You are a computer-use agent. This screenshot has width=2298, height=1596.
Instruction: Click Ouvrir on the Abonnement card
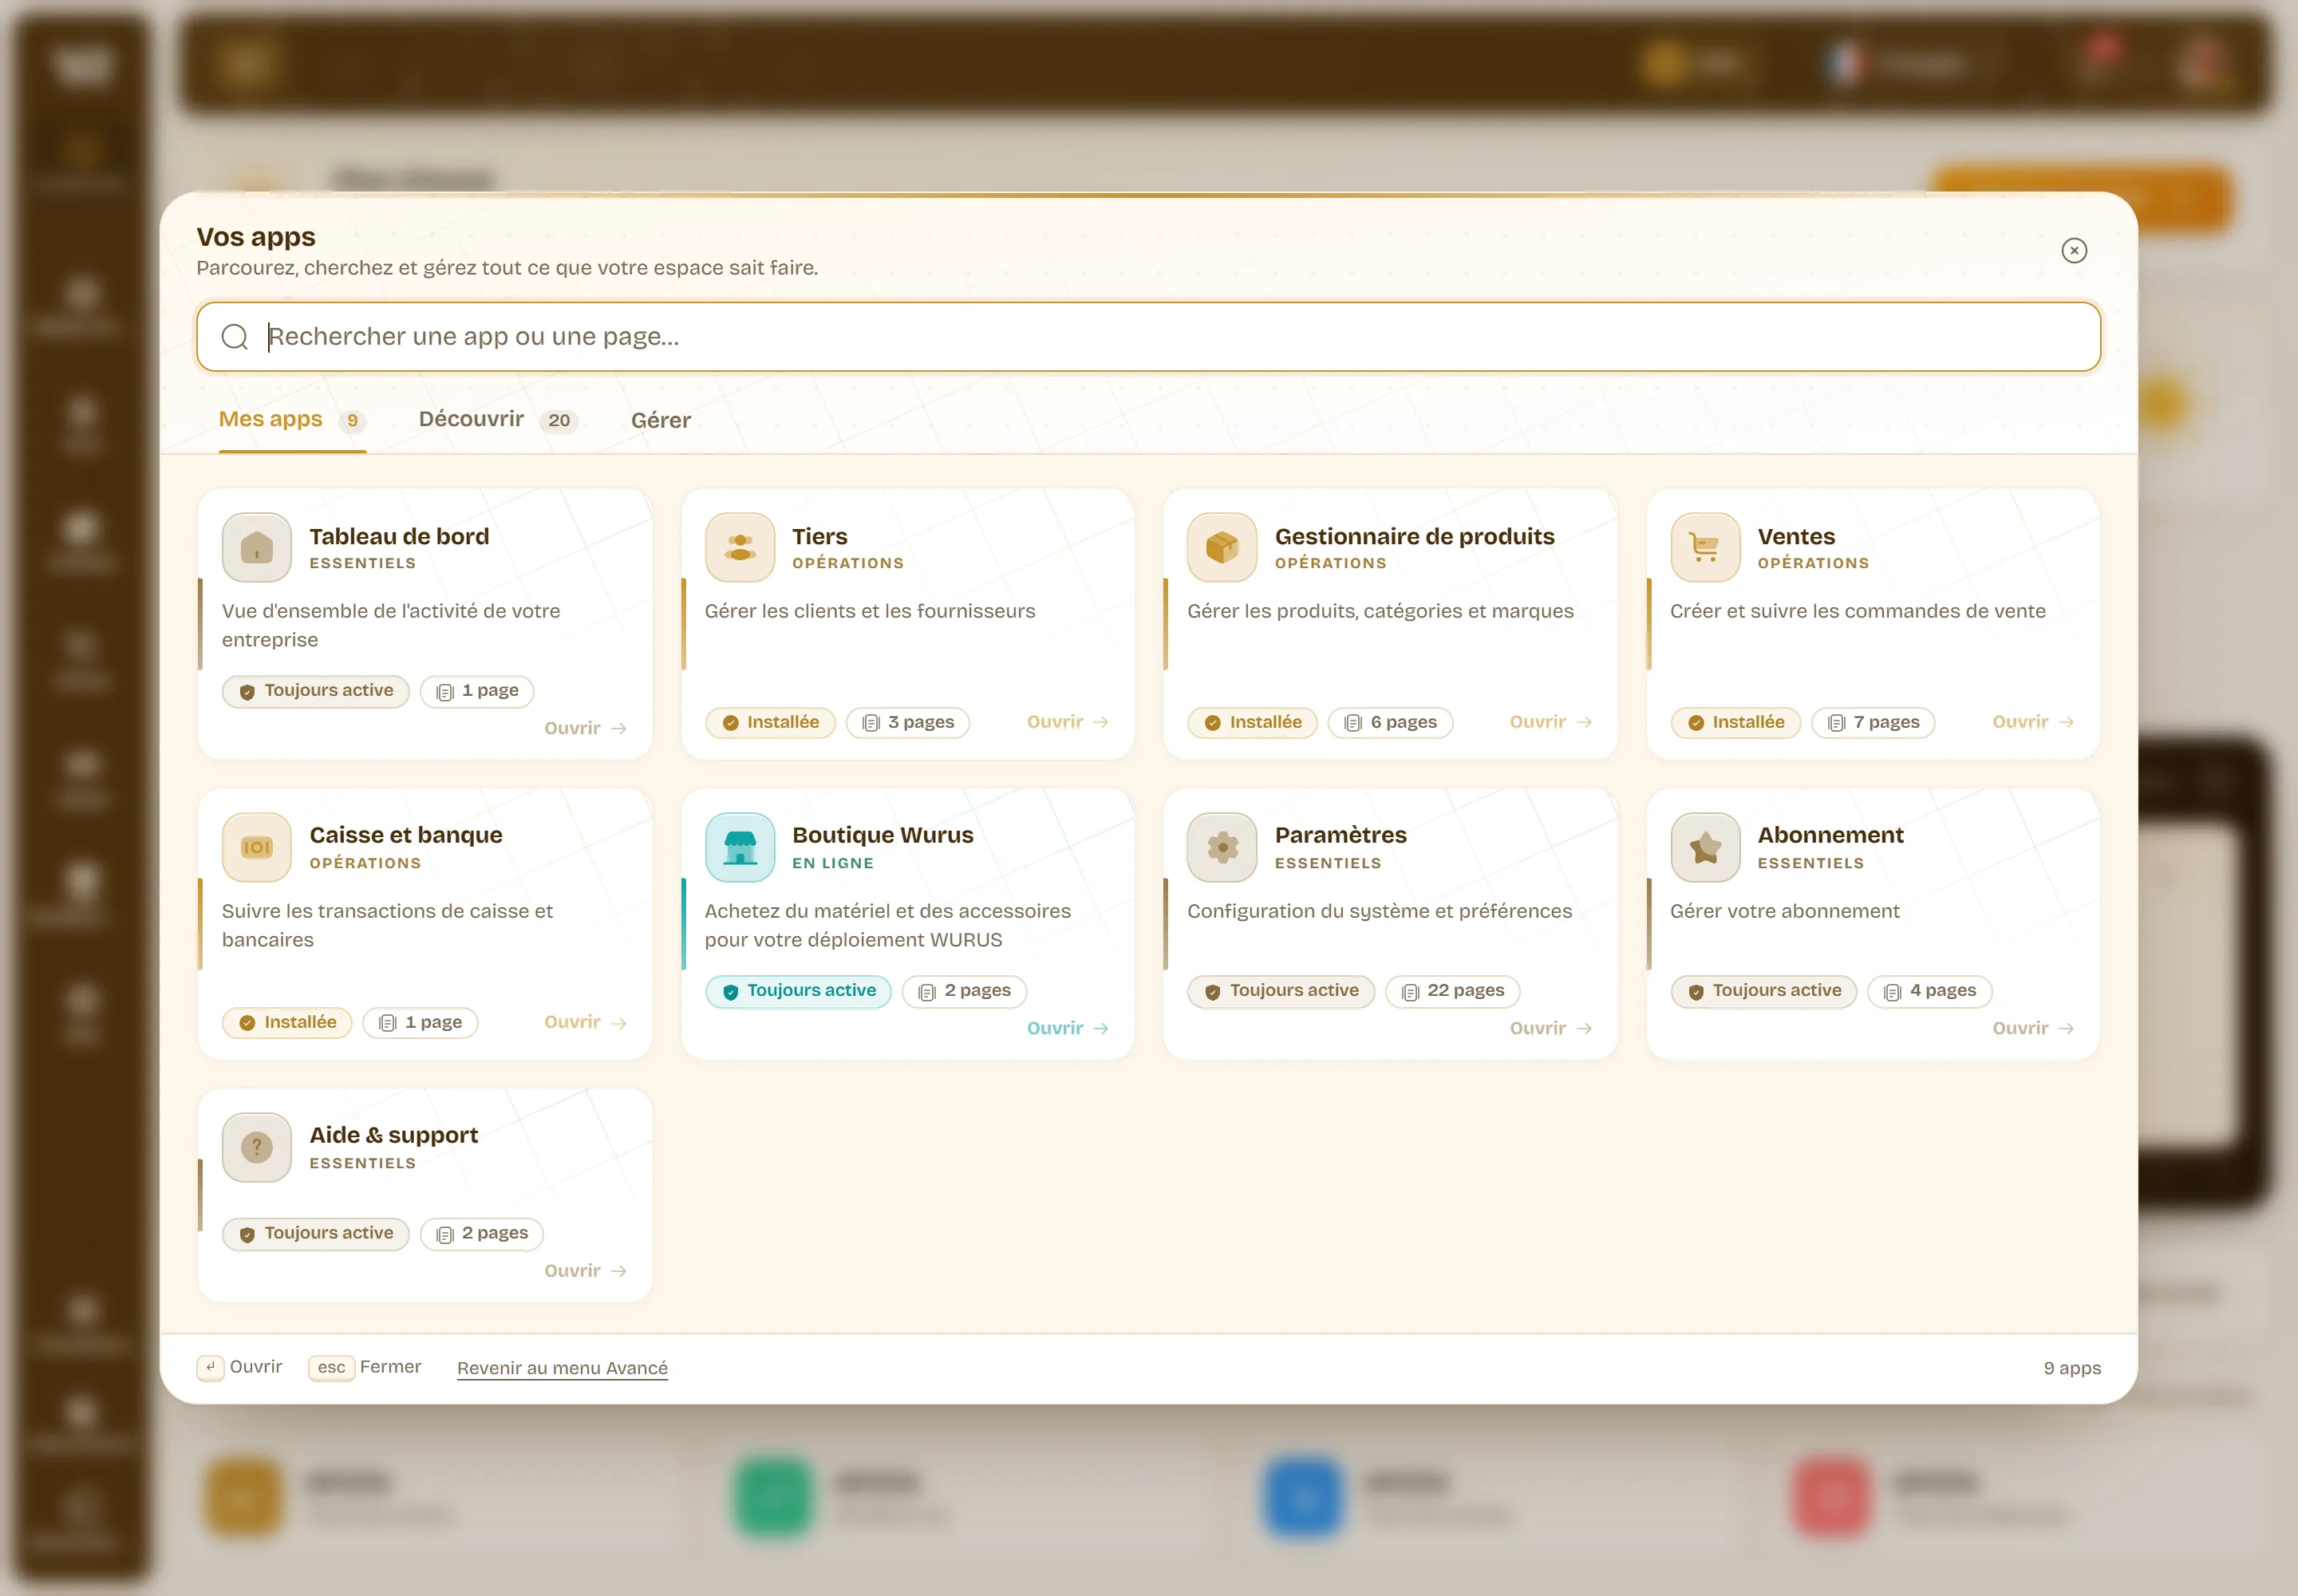click(2033, 1028)
